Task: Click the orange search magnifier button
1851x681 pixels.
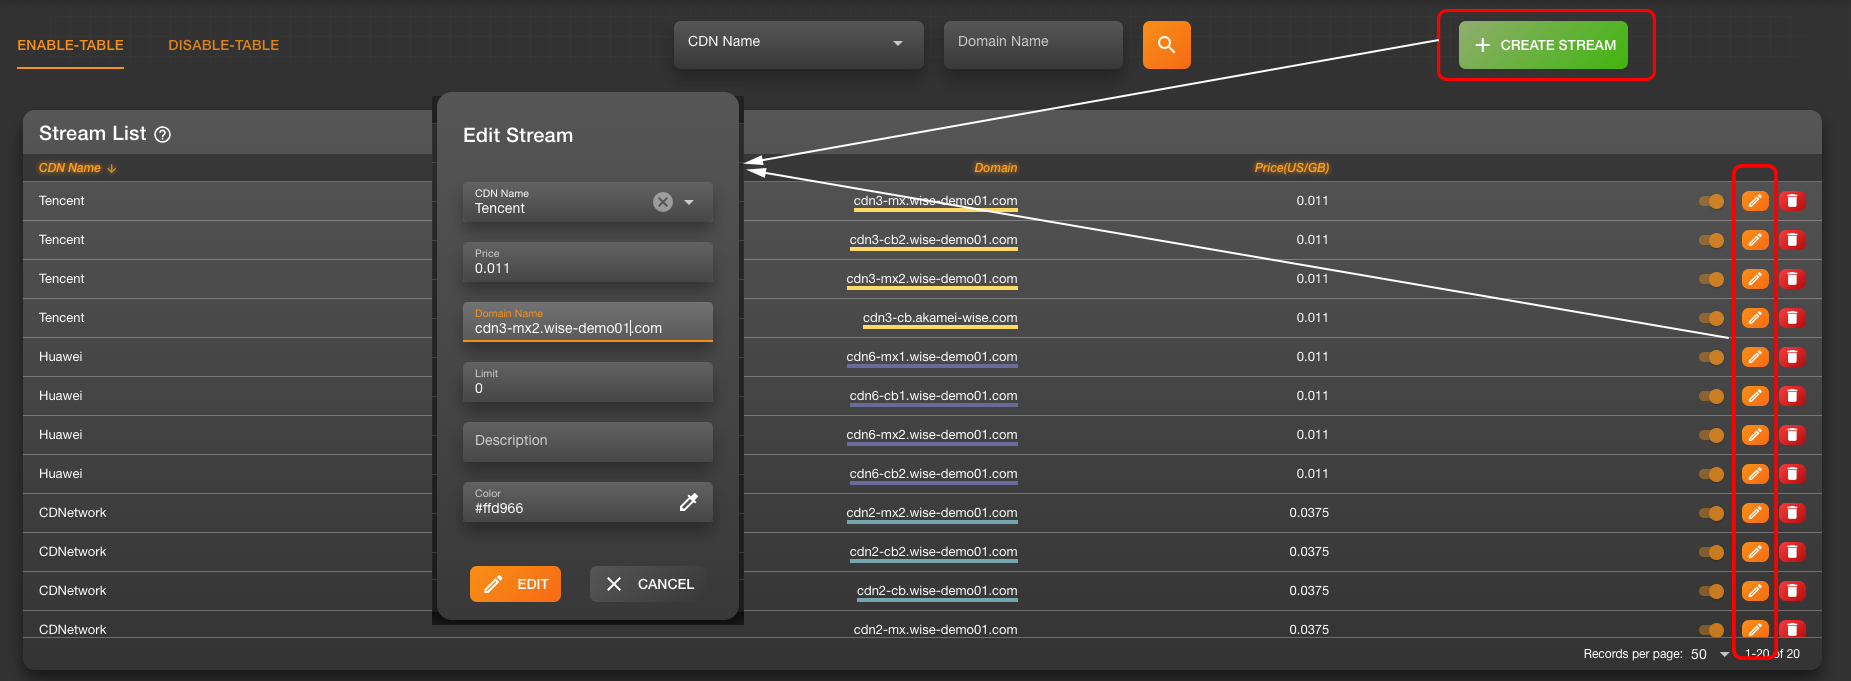Action: click(x=1166, y=45)
